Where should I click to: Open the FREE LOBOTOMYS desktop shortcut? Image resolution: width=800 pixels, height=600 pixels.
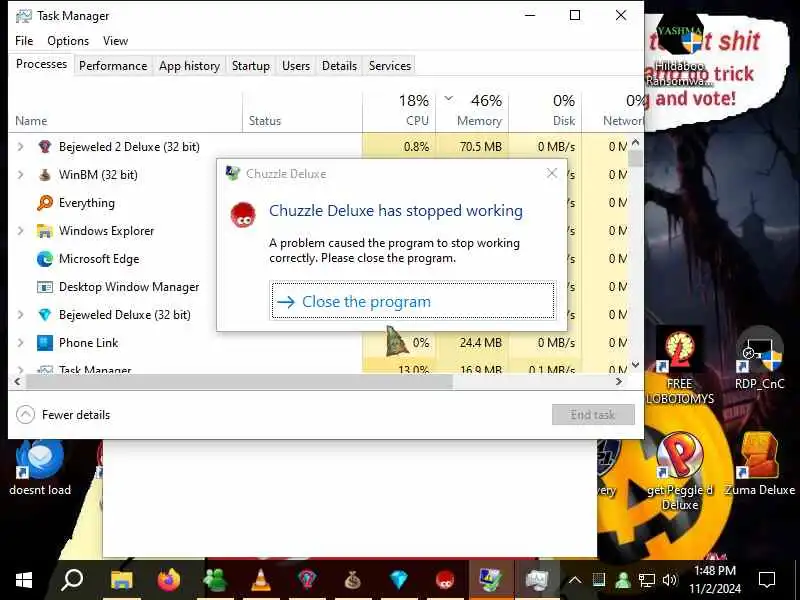[680, 367]
